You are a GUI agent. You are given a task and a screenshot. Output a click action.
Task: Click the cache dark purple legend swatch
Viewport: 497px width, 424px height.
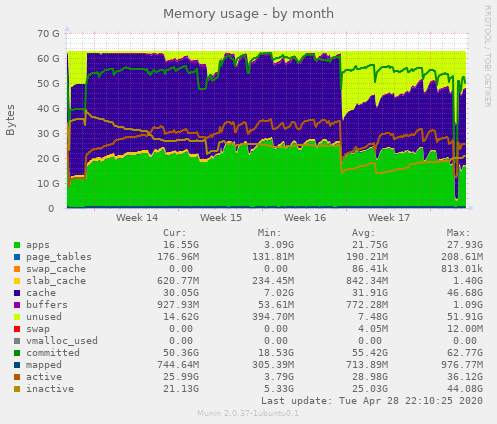point(17,293)
